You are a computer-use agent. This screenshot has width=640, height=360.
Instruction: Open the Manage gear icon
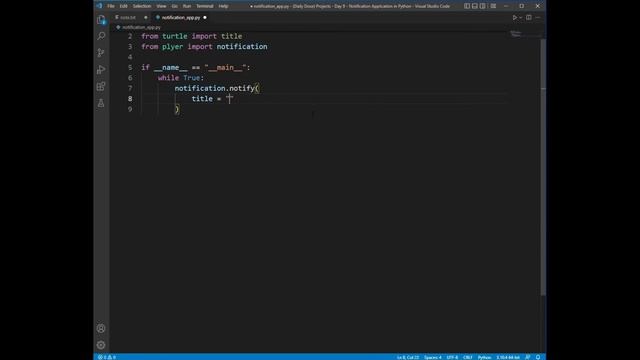click(x=101, y=345)
